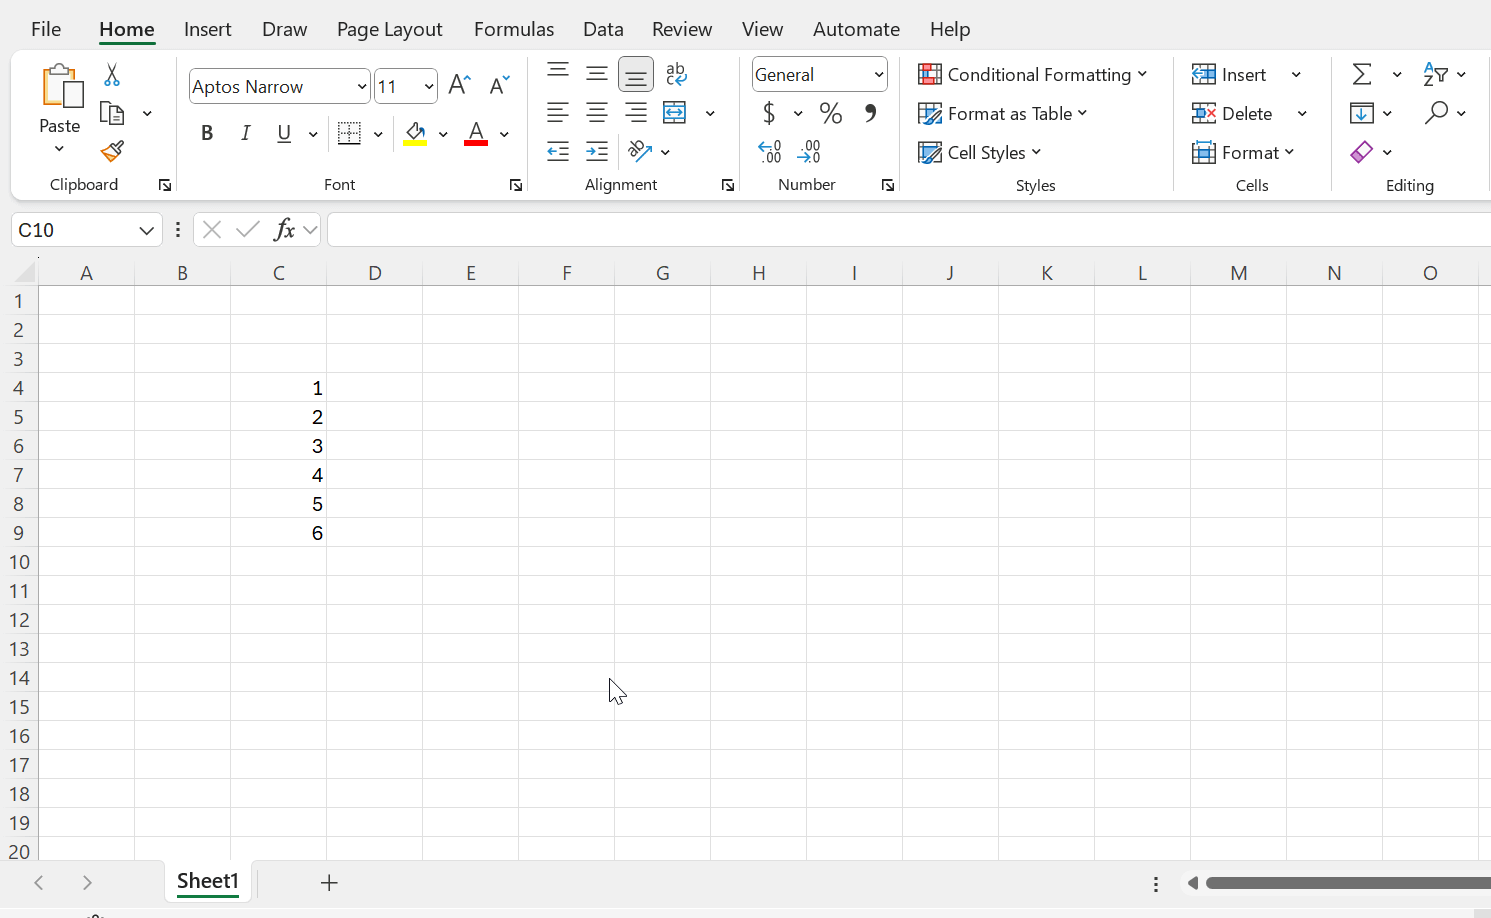Open the Name Box dropdown arrow
The height and width of the screenshot is (918, 1491).
146,230
